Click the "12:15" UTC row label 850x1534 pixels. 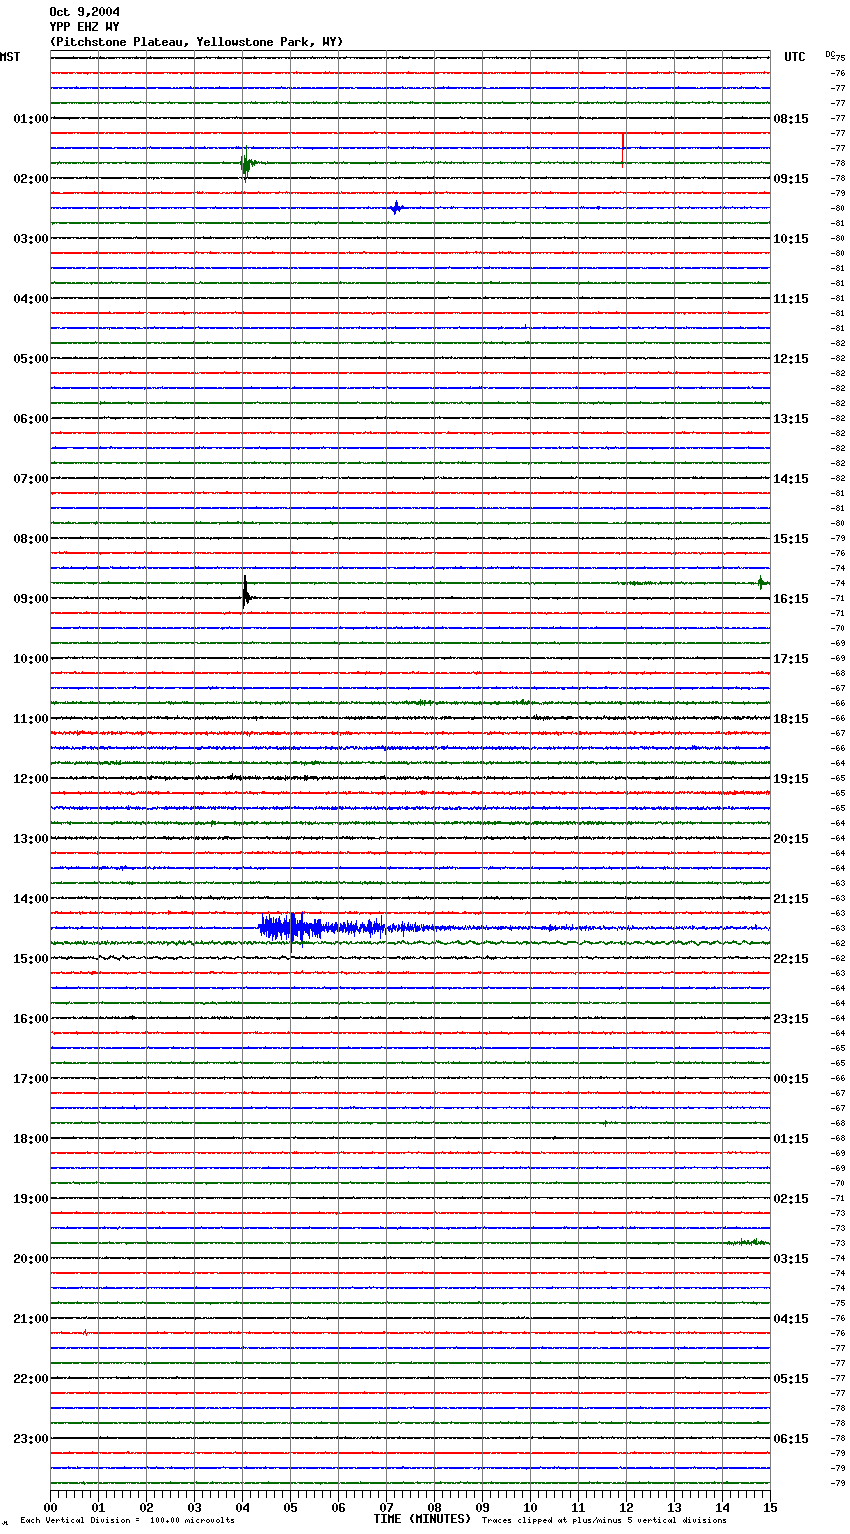(x=791, y=359)
